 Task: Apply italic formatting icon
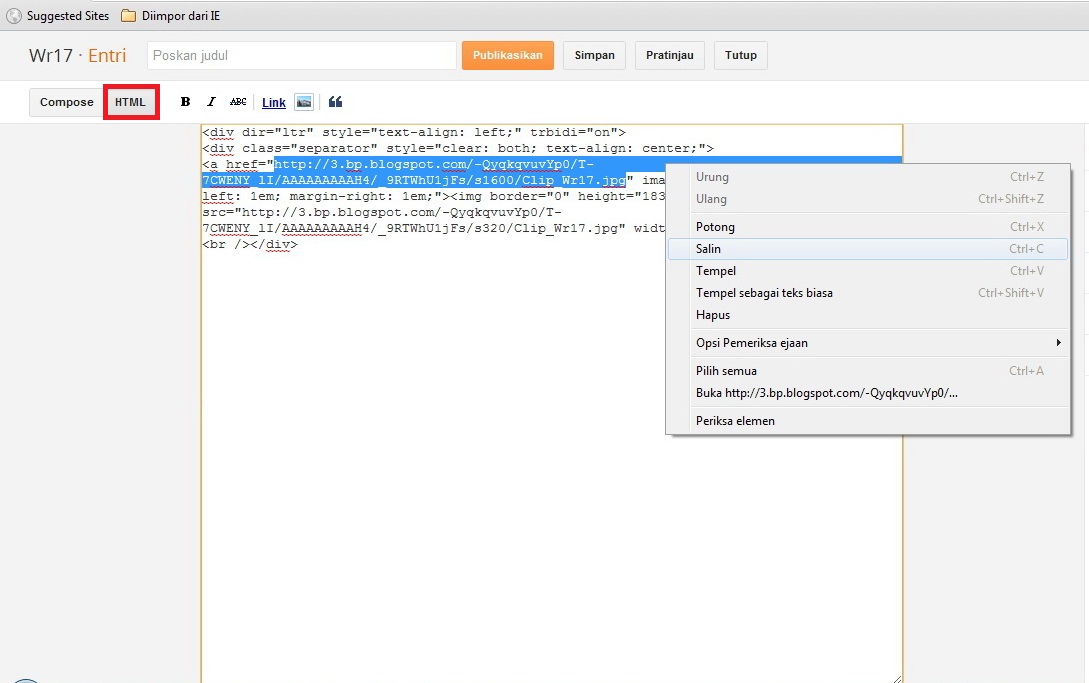tap(211, 102)
